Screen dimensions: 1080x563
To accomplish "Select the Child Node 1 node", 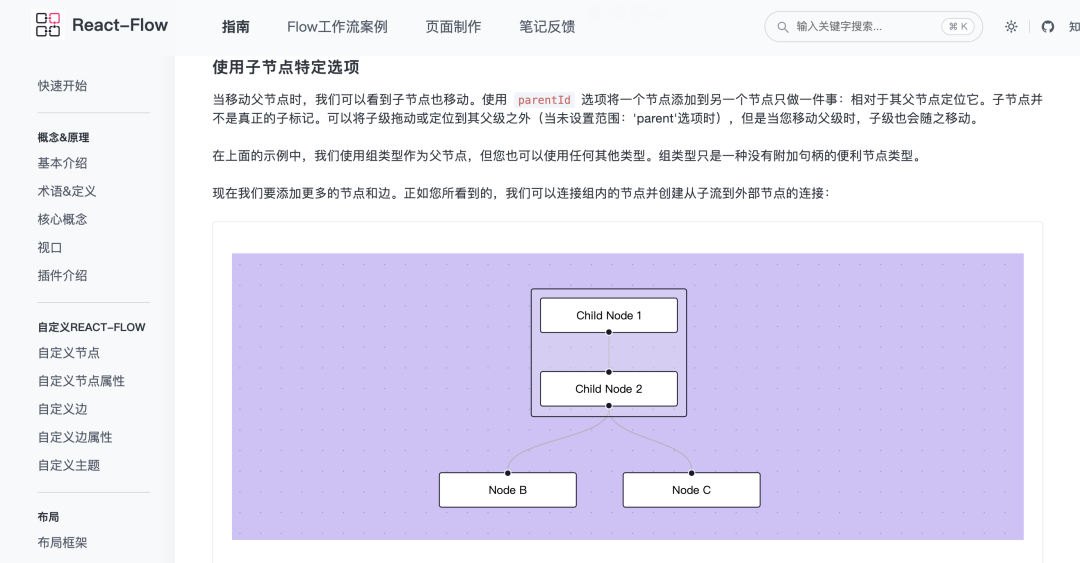I will 609,316.
